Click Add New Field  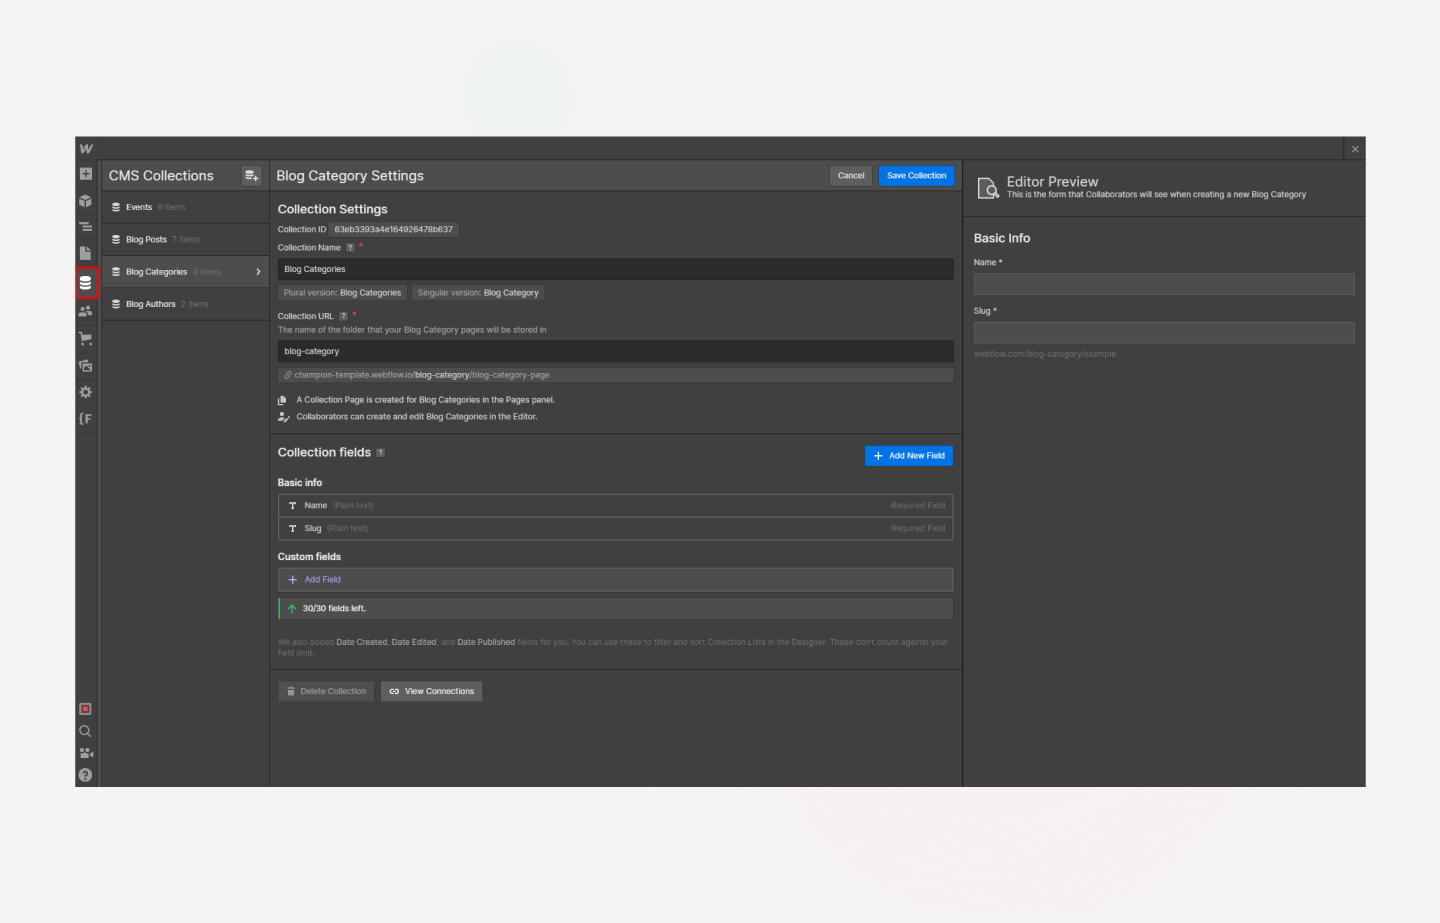pos(908,455)
